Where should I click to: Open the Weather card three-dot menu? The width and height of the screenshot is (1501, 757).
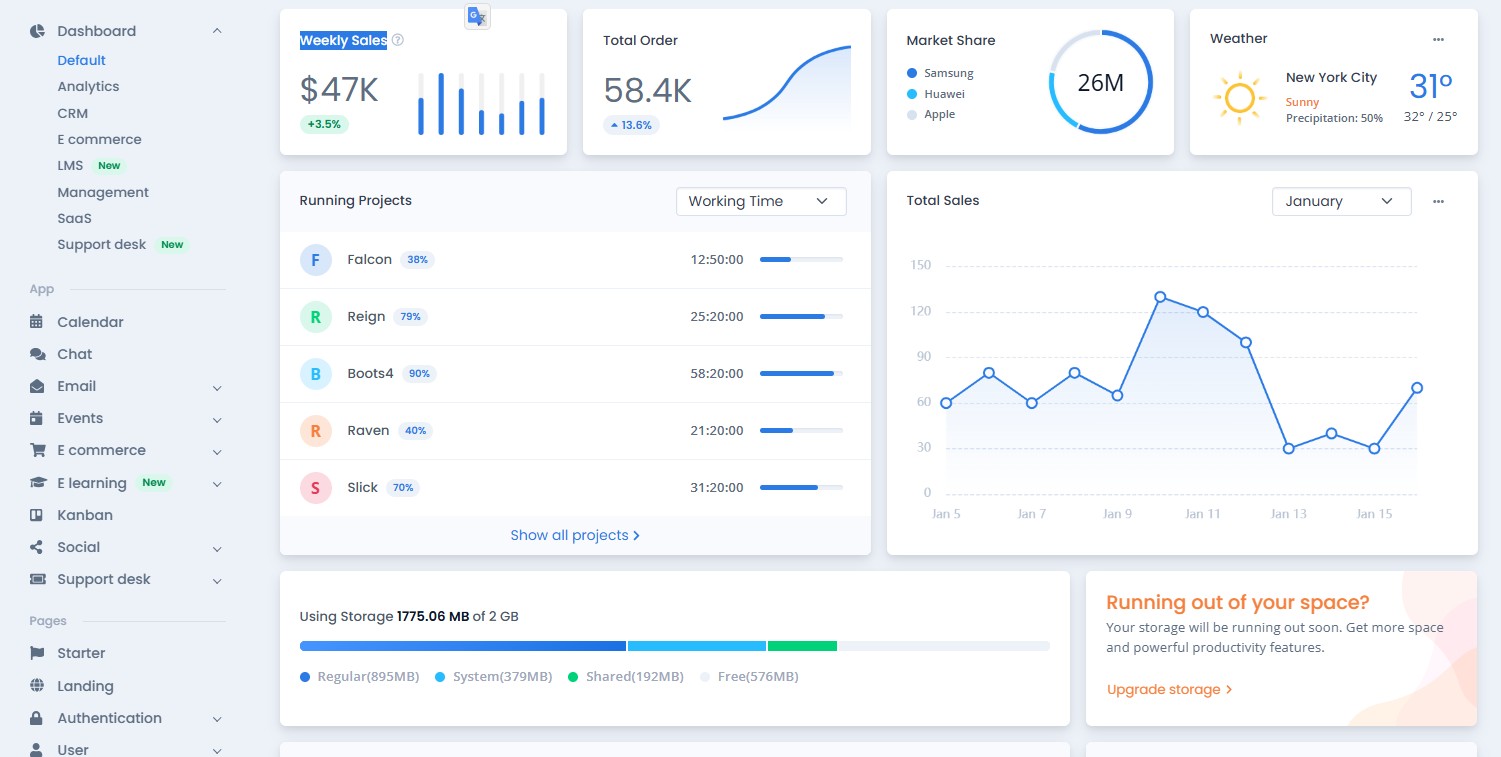point(1438,39)
